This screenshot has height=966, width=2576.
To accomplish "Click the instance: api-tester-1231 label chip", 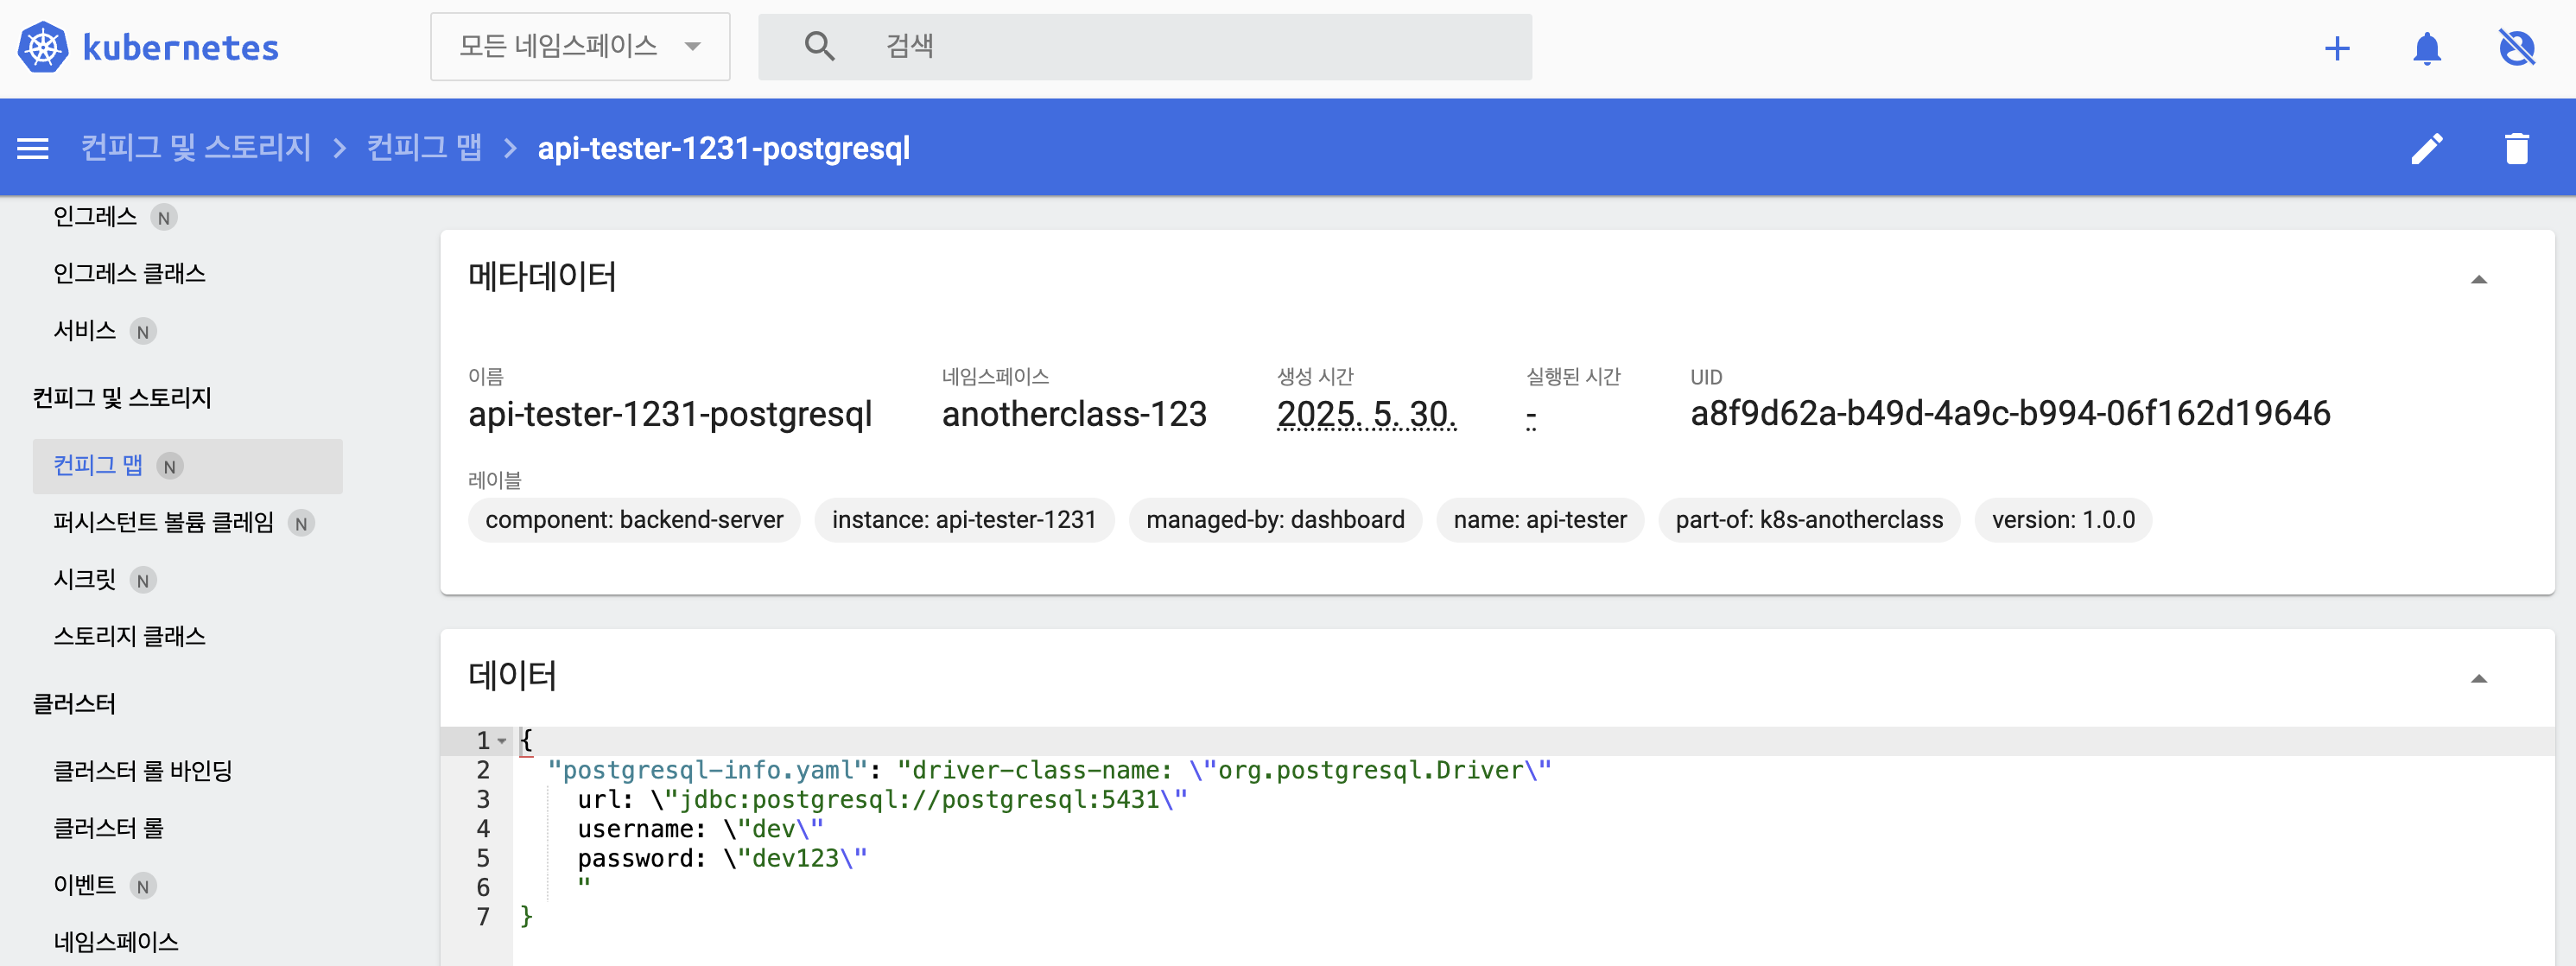I will (964, 520).
